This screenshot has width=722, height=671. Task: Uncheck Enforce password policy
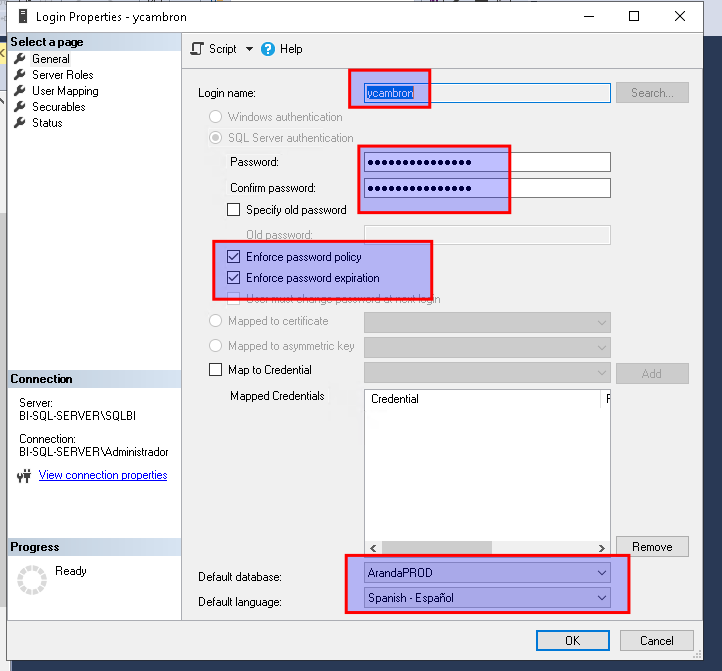point(234,257)
